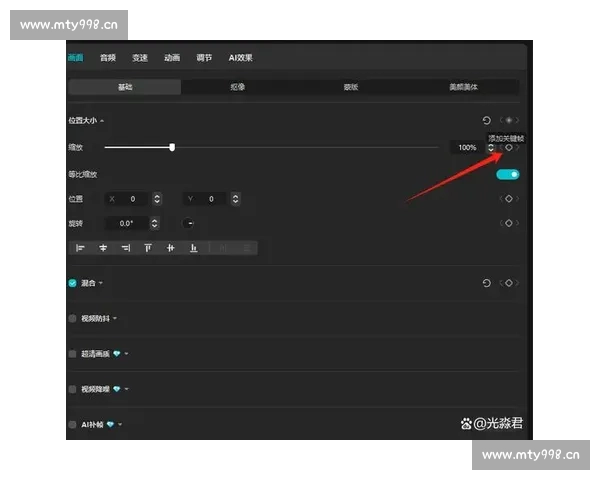This screenshot has height=480, width=600.
Task: Expand the 视频降噪 section arrow
Action: tap(127, 389)
